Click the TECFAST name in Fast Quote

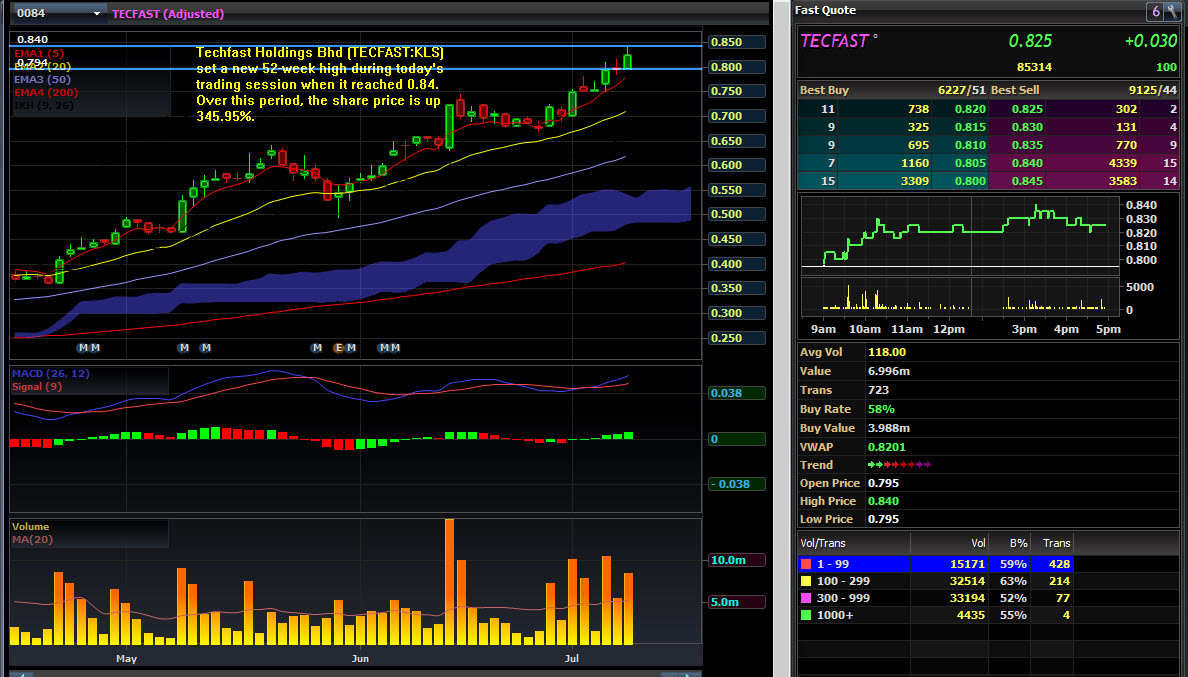(834, 41)
